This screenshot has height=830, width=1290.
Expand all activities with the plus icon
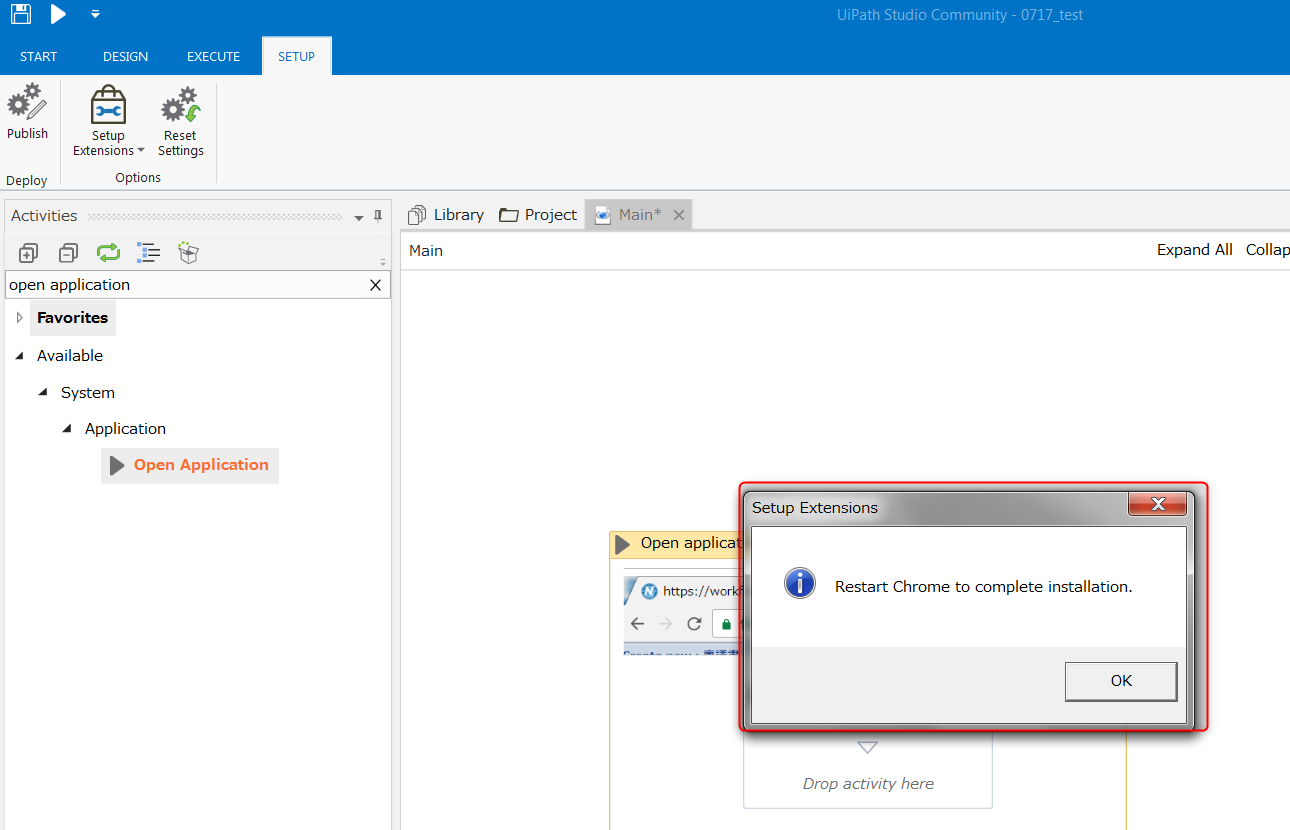point(28,253)
